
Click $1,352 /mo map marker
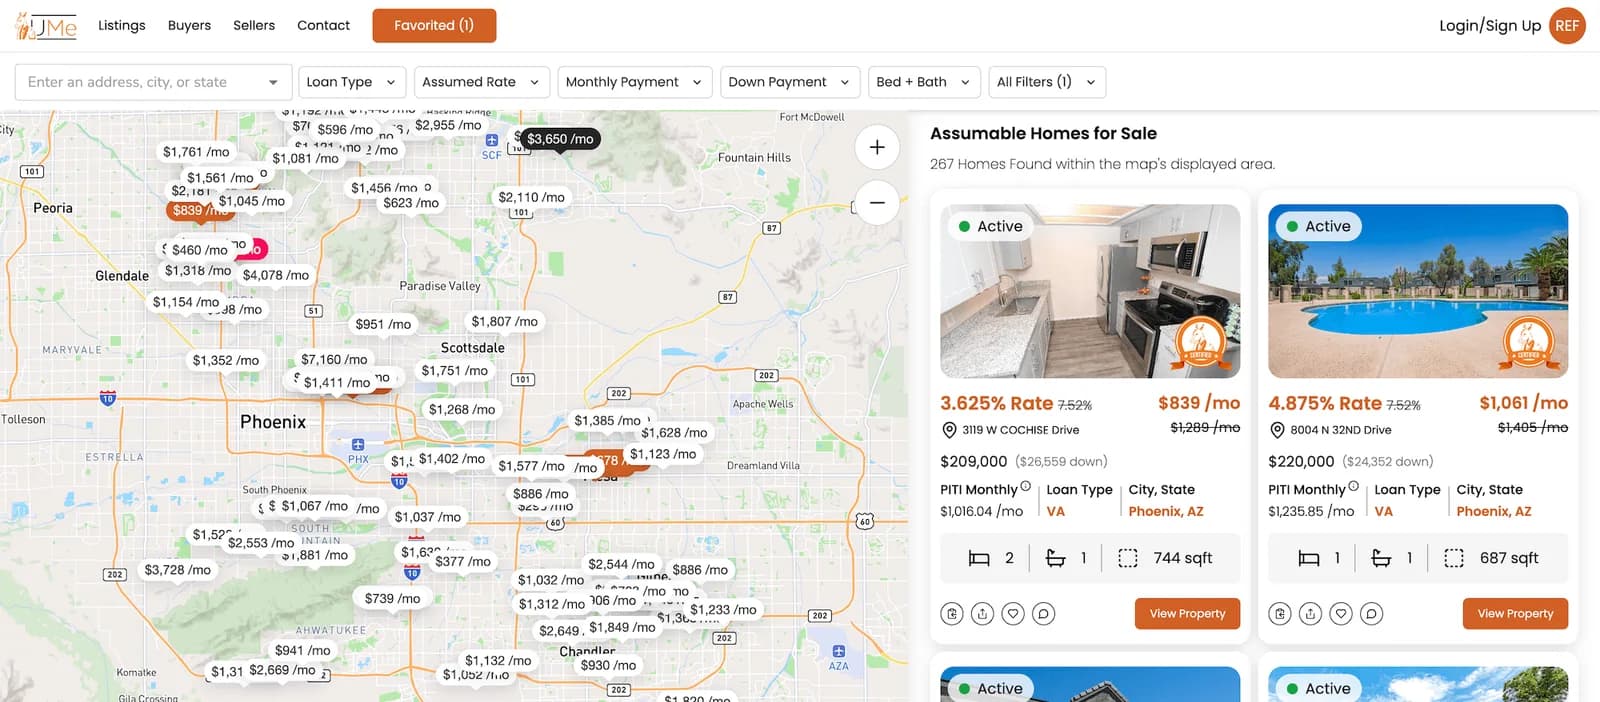click(x=226, y=360)
